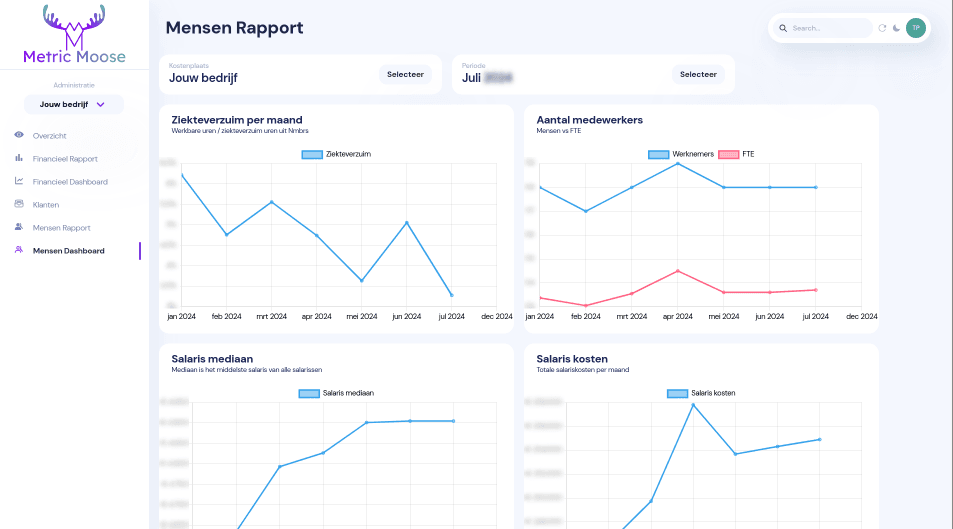Image resolution: width=953 pixels, height=529 pixels.
Task: Click the line chart icon for Financieel Dashboard
Action: tap(19, 181)
